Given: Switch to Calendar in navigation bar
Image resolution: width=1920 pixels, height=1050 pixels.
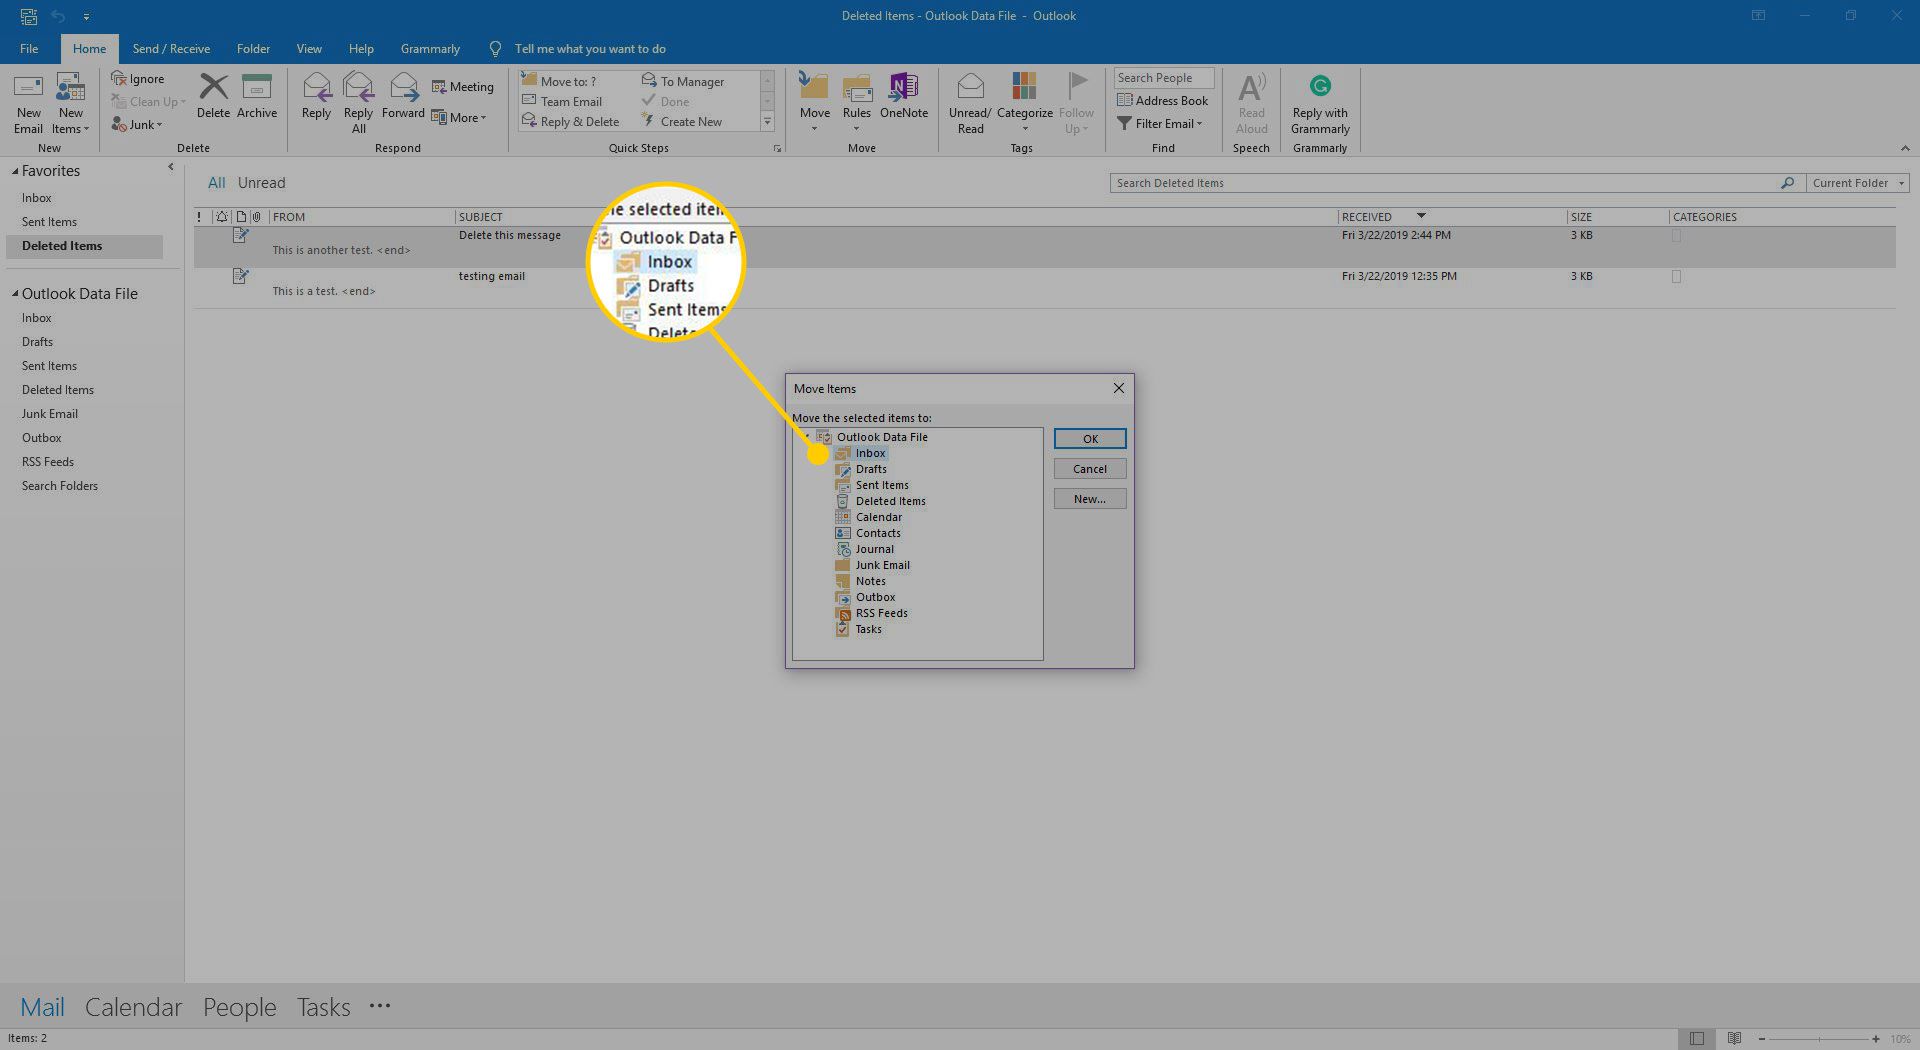Looking at the screenshot, I should pos(133,1007).
